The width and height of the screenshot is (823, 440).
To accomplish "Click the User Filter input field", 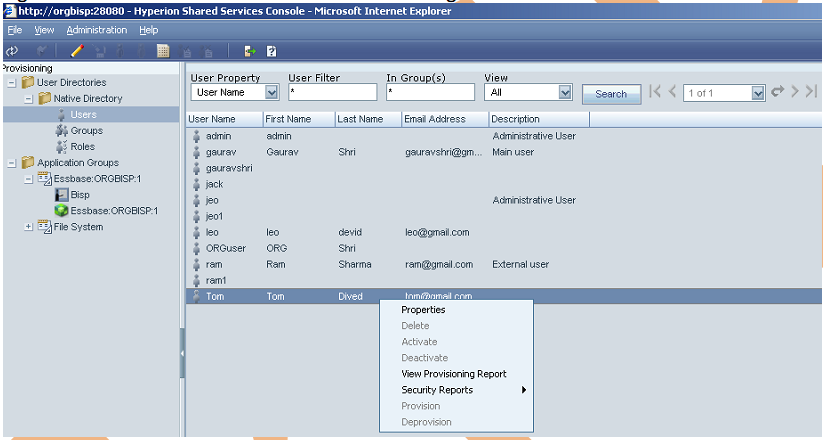I will pos(332,92).
